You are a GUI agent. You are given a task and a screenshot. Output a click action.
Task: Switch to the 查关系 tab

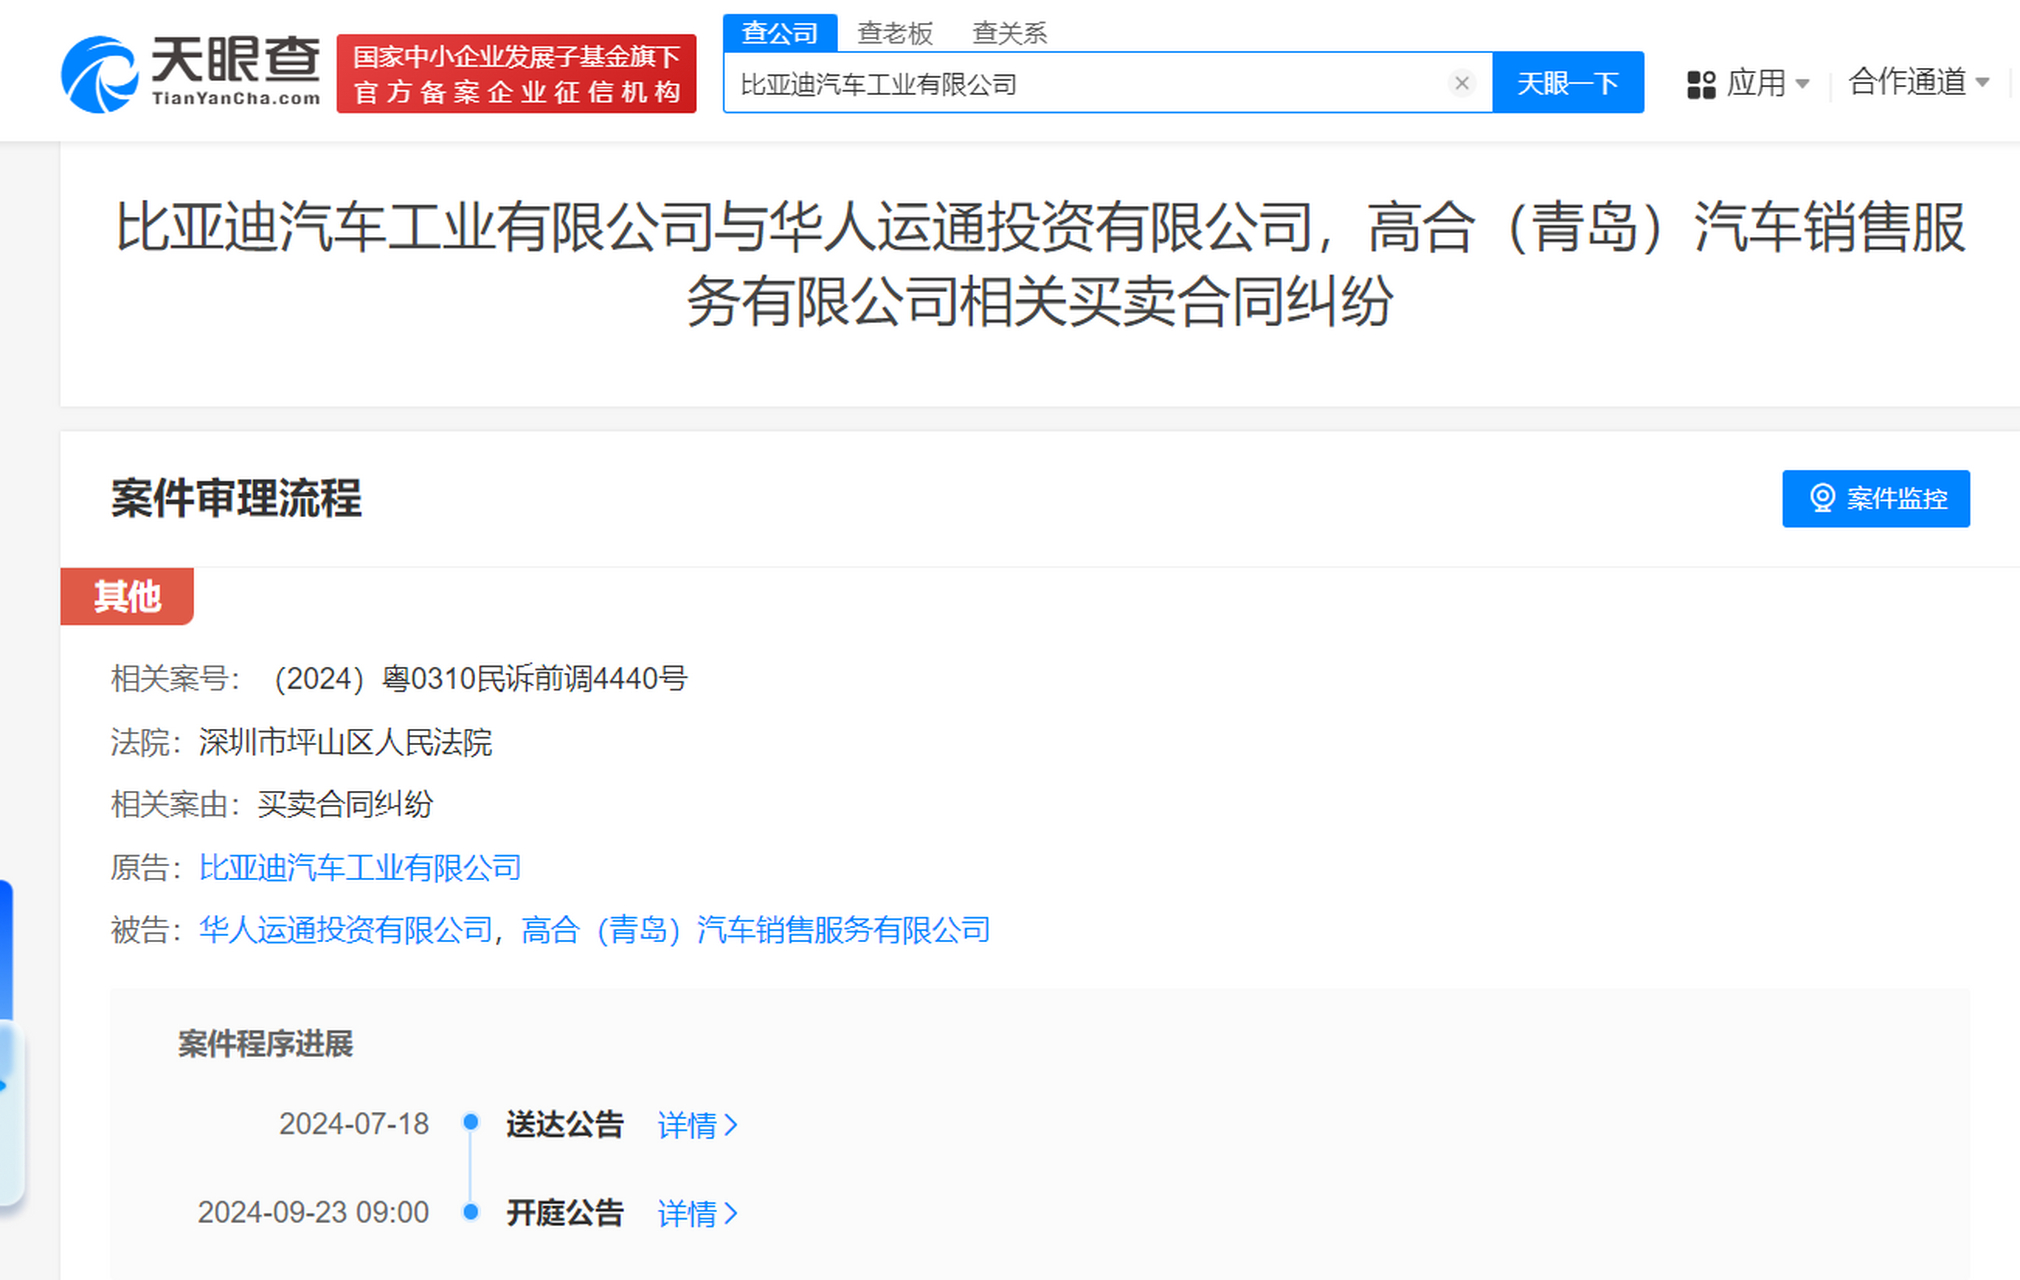point(1009,33)
